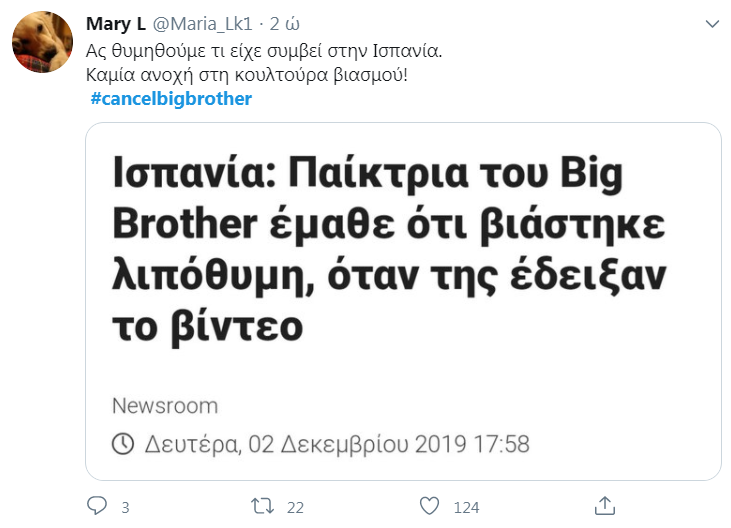Click the retweet count of 22
This screenshot has width=731, height=528.
(x=294, y=507)
